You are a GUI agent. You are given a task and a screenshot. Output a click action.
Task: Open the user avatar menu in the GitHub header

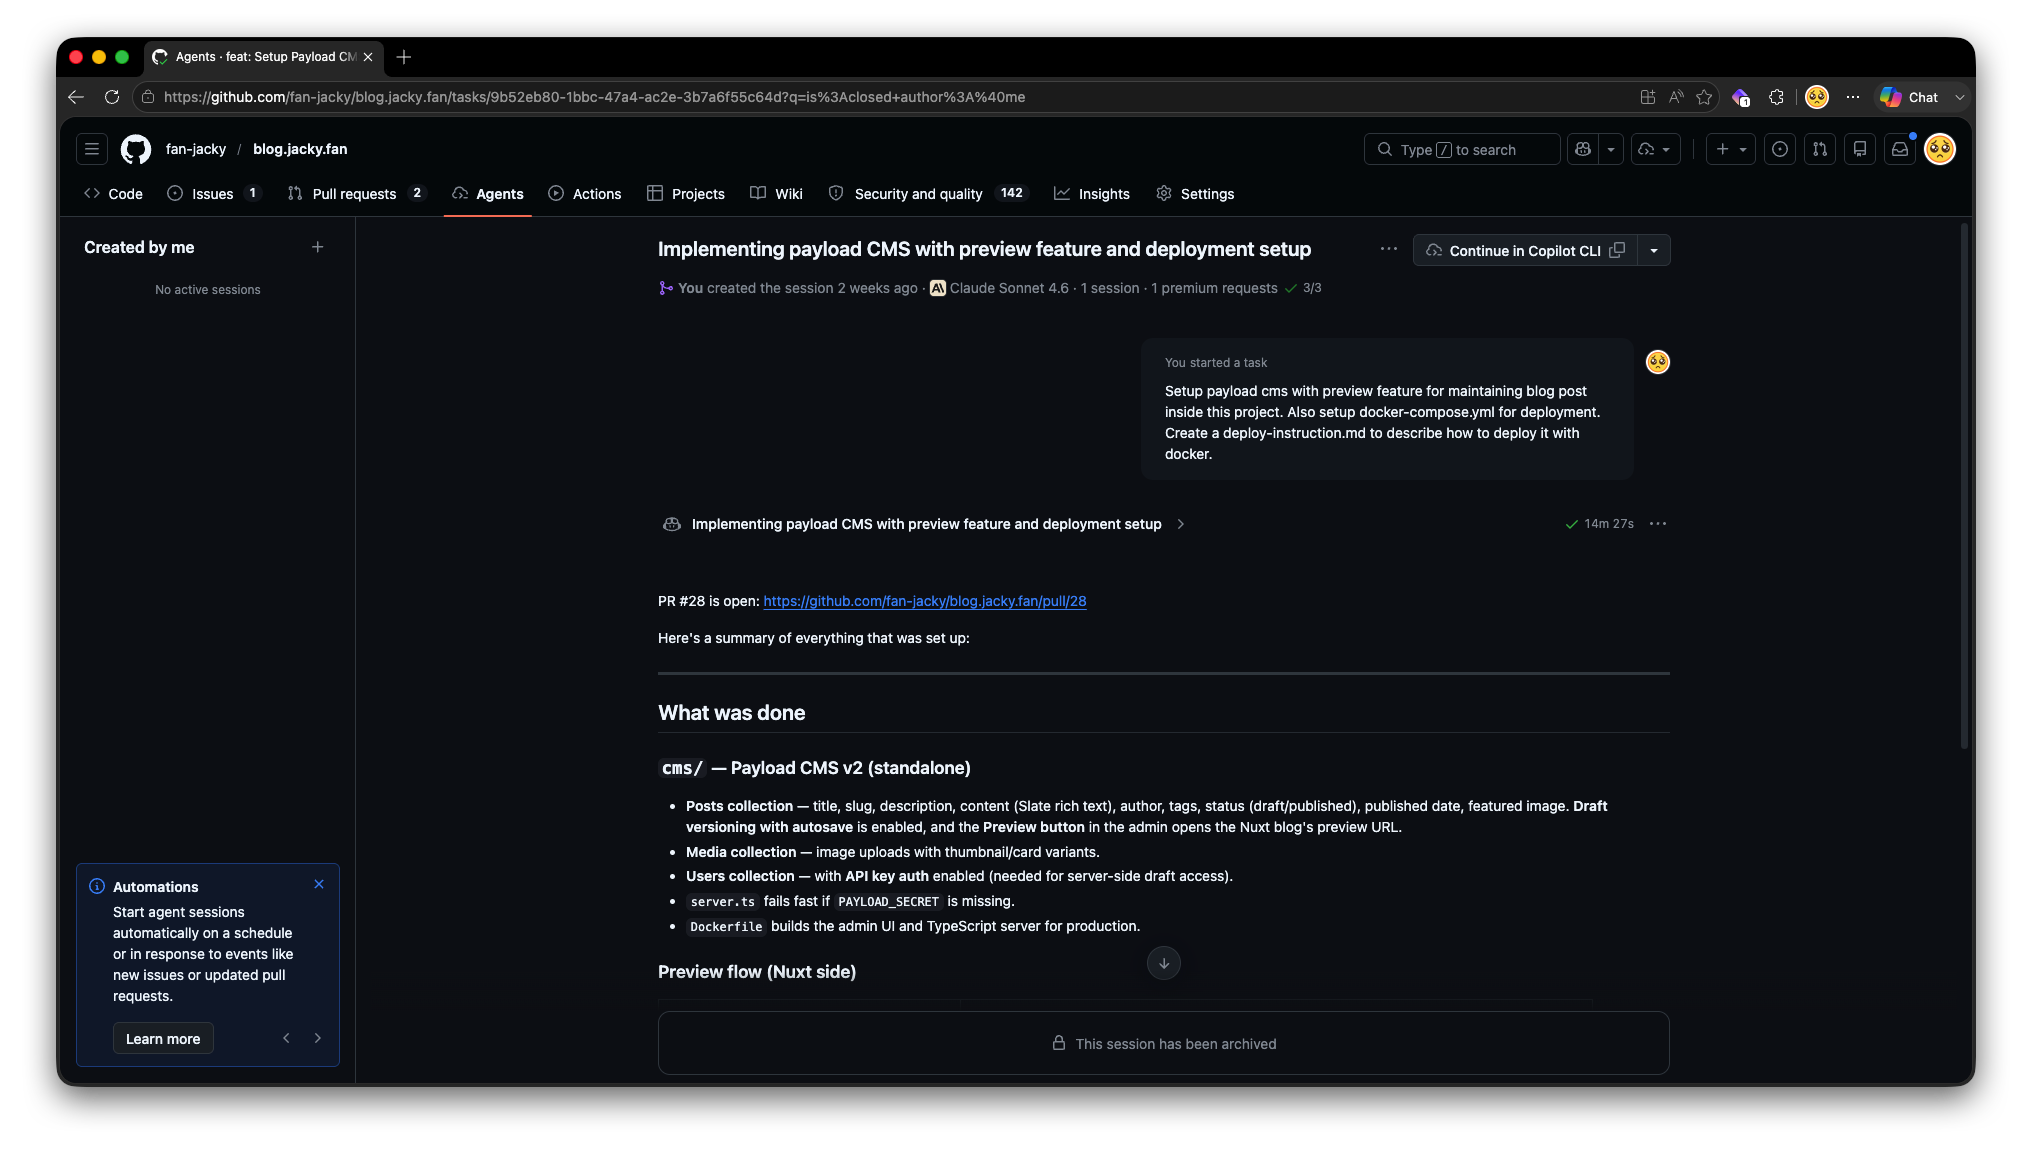click(1940, 149)
